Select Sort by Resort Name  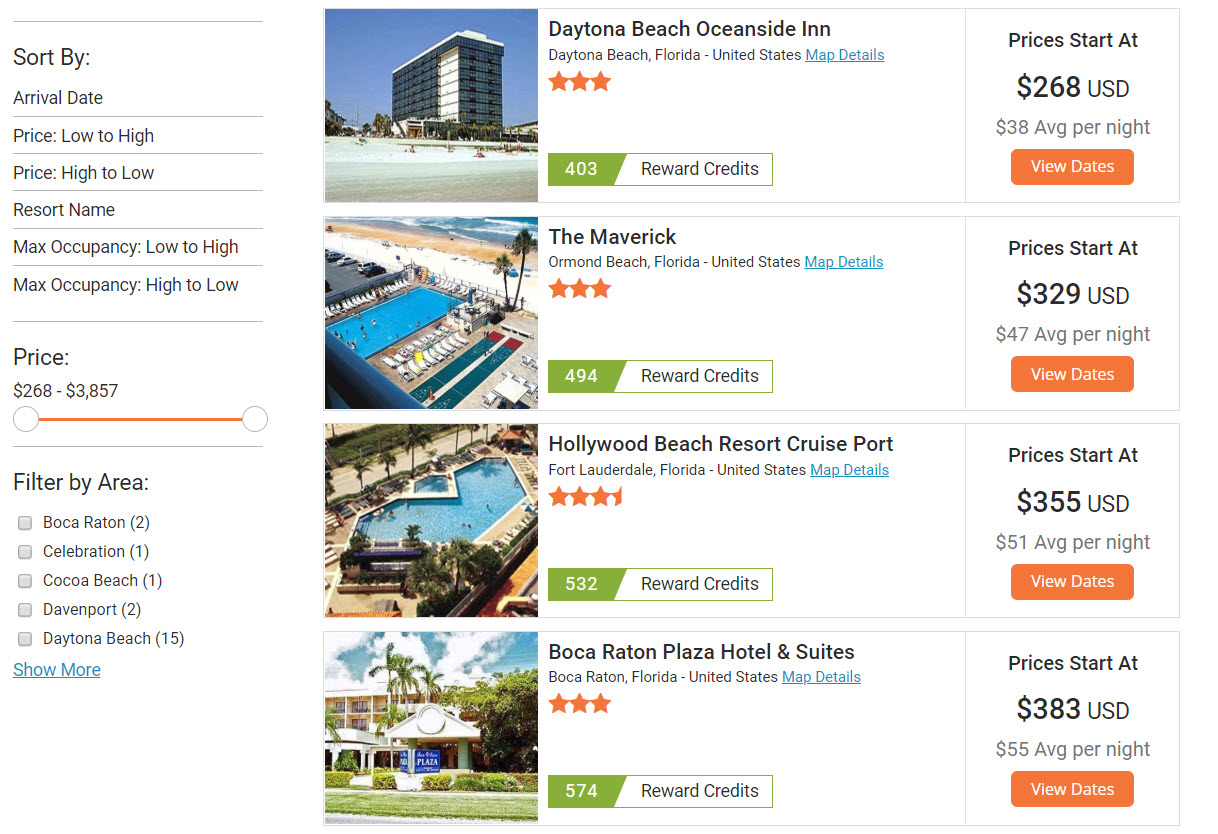click(x=64, y=210)
